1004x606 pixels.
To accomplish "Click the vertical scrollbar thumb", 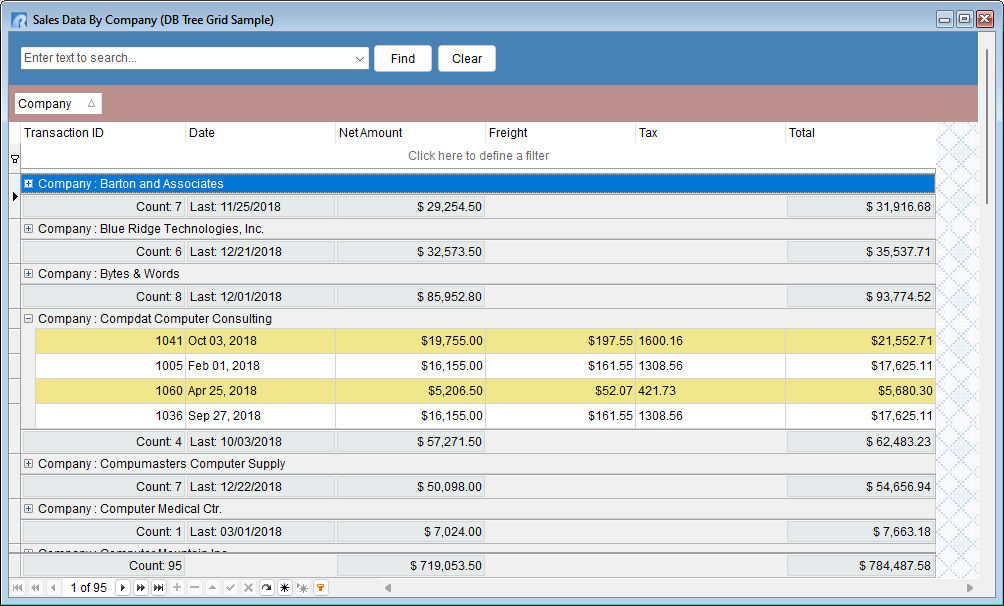I will pyautogui.click(x=989, y=126).
